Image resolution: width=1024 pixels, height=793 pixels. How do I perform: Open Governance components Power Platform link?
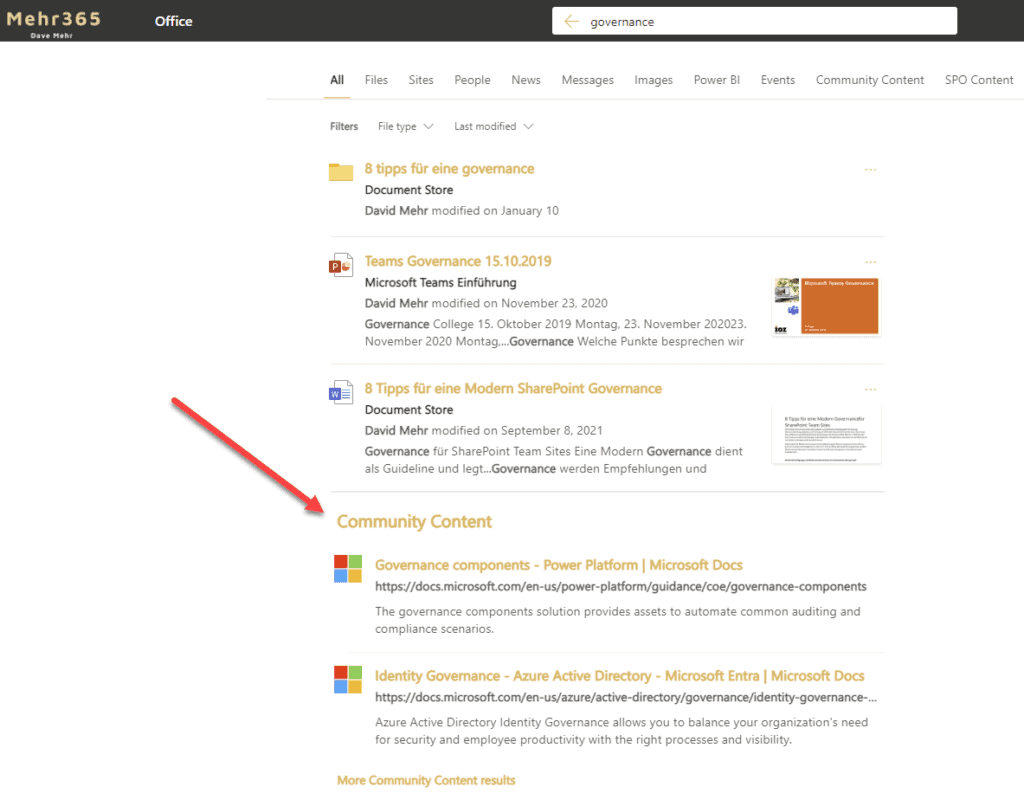click(x=559, y=565)
